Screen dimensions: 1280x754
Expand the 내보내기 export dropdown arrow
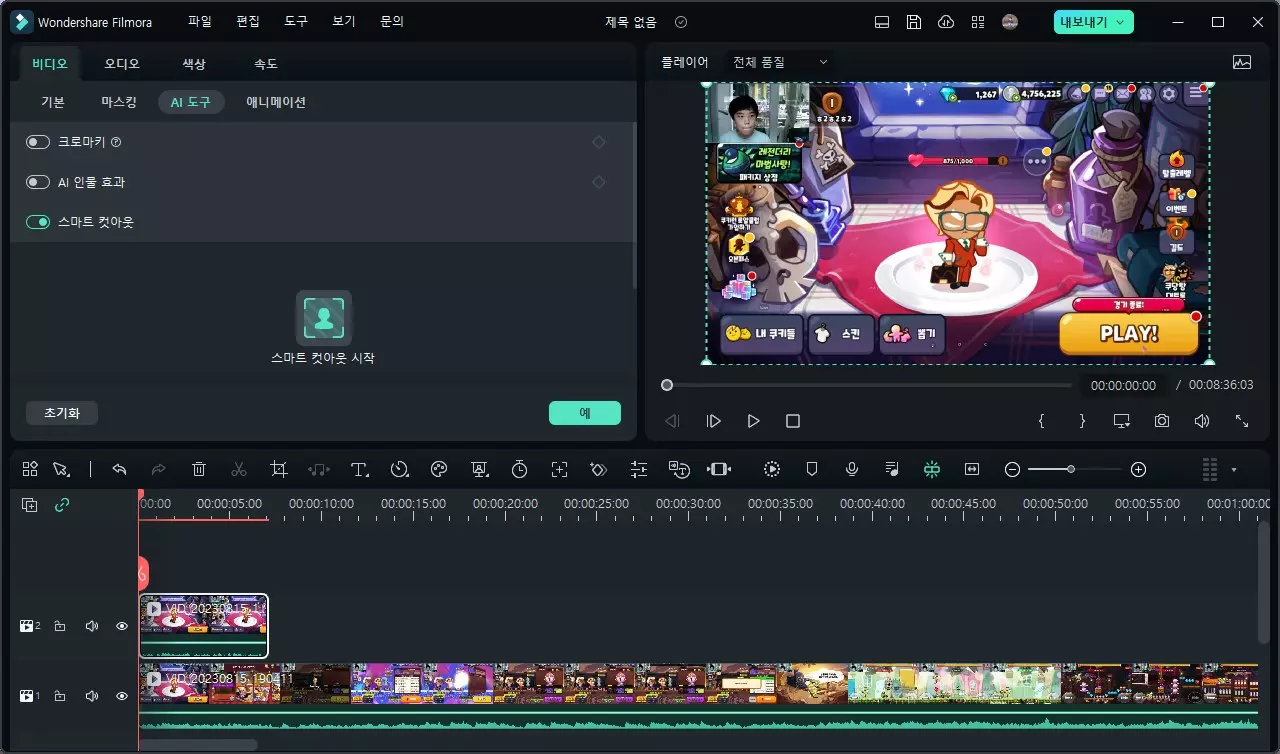[1120, 22]
